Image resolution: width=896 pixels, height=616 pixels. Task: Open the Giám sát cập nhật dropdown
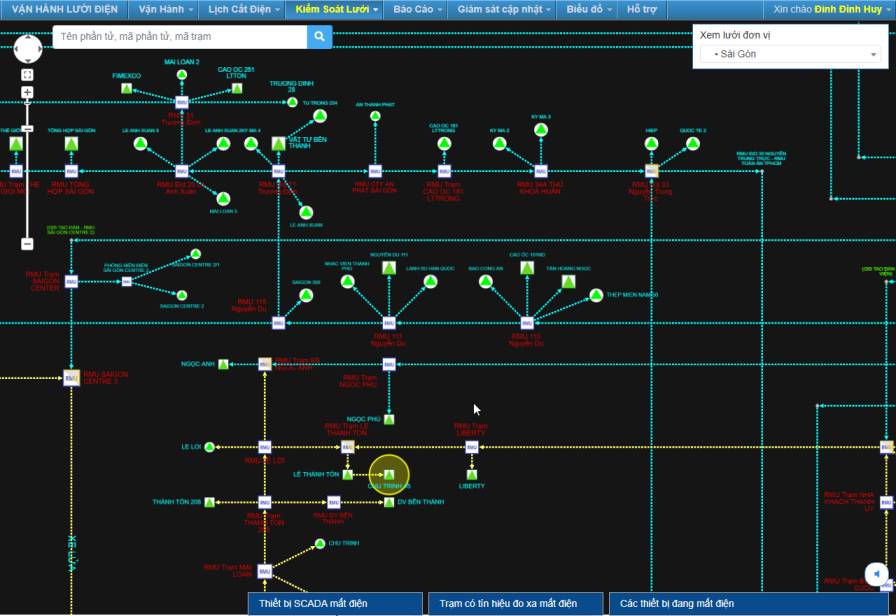[503, 9]
